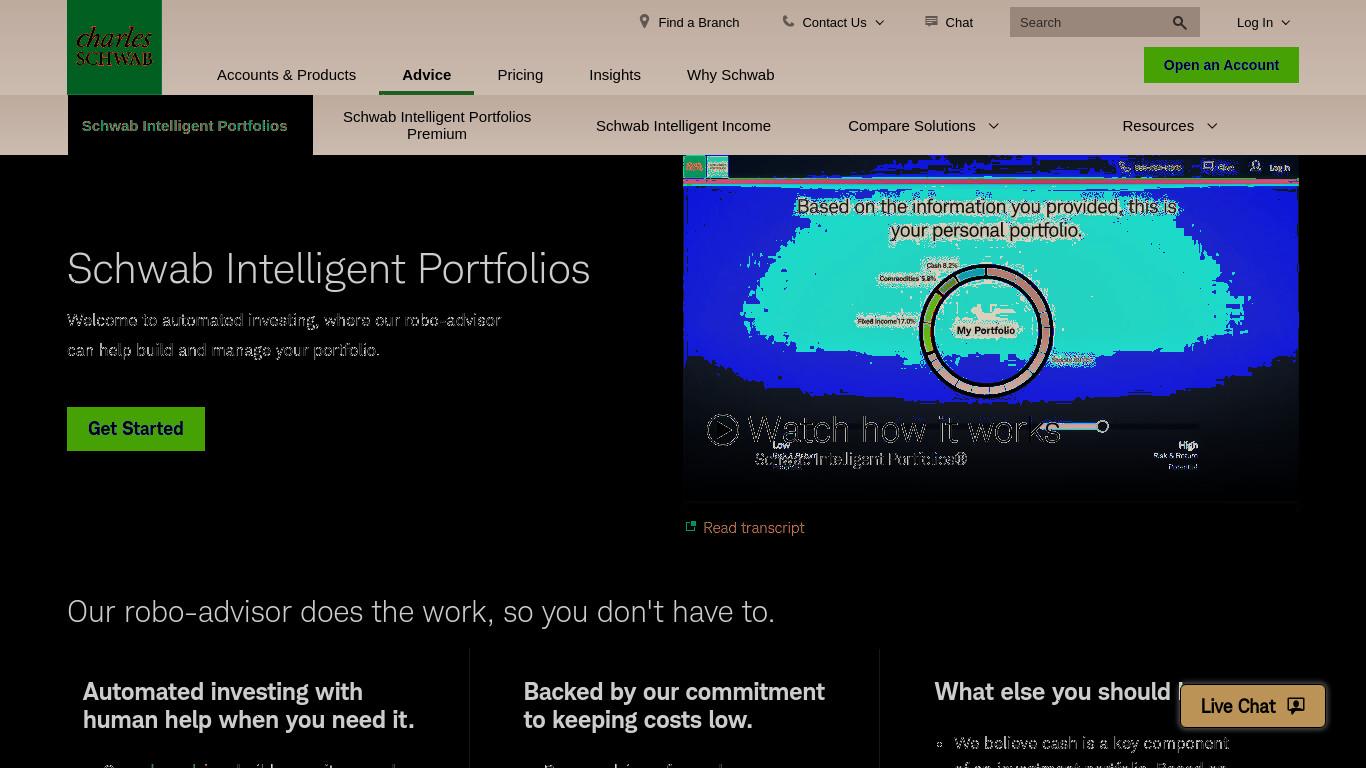Open Accounts & Products menu

point(286,74)
